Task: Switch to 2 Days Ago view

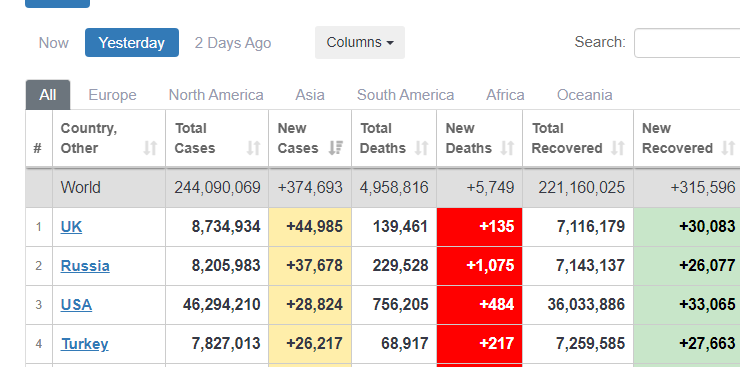Action: [x=233, y=43]
